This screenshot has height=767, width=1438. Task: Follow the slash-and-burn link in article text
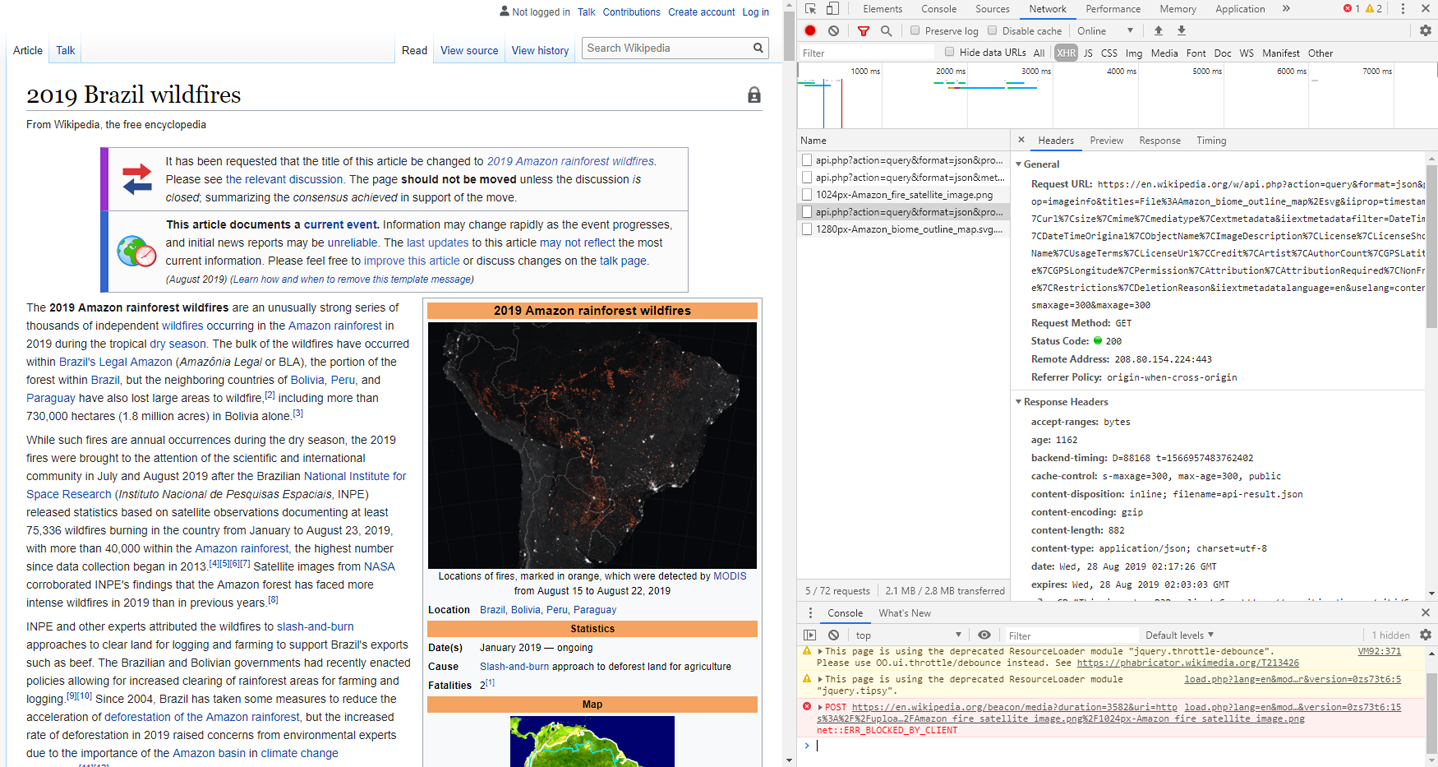[315, 627]
